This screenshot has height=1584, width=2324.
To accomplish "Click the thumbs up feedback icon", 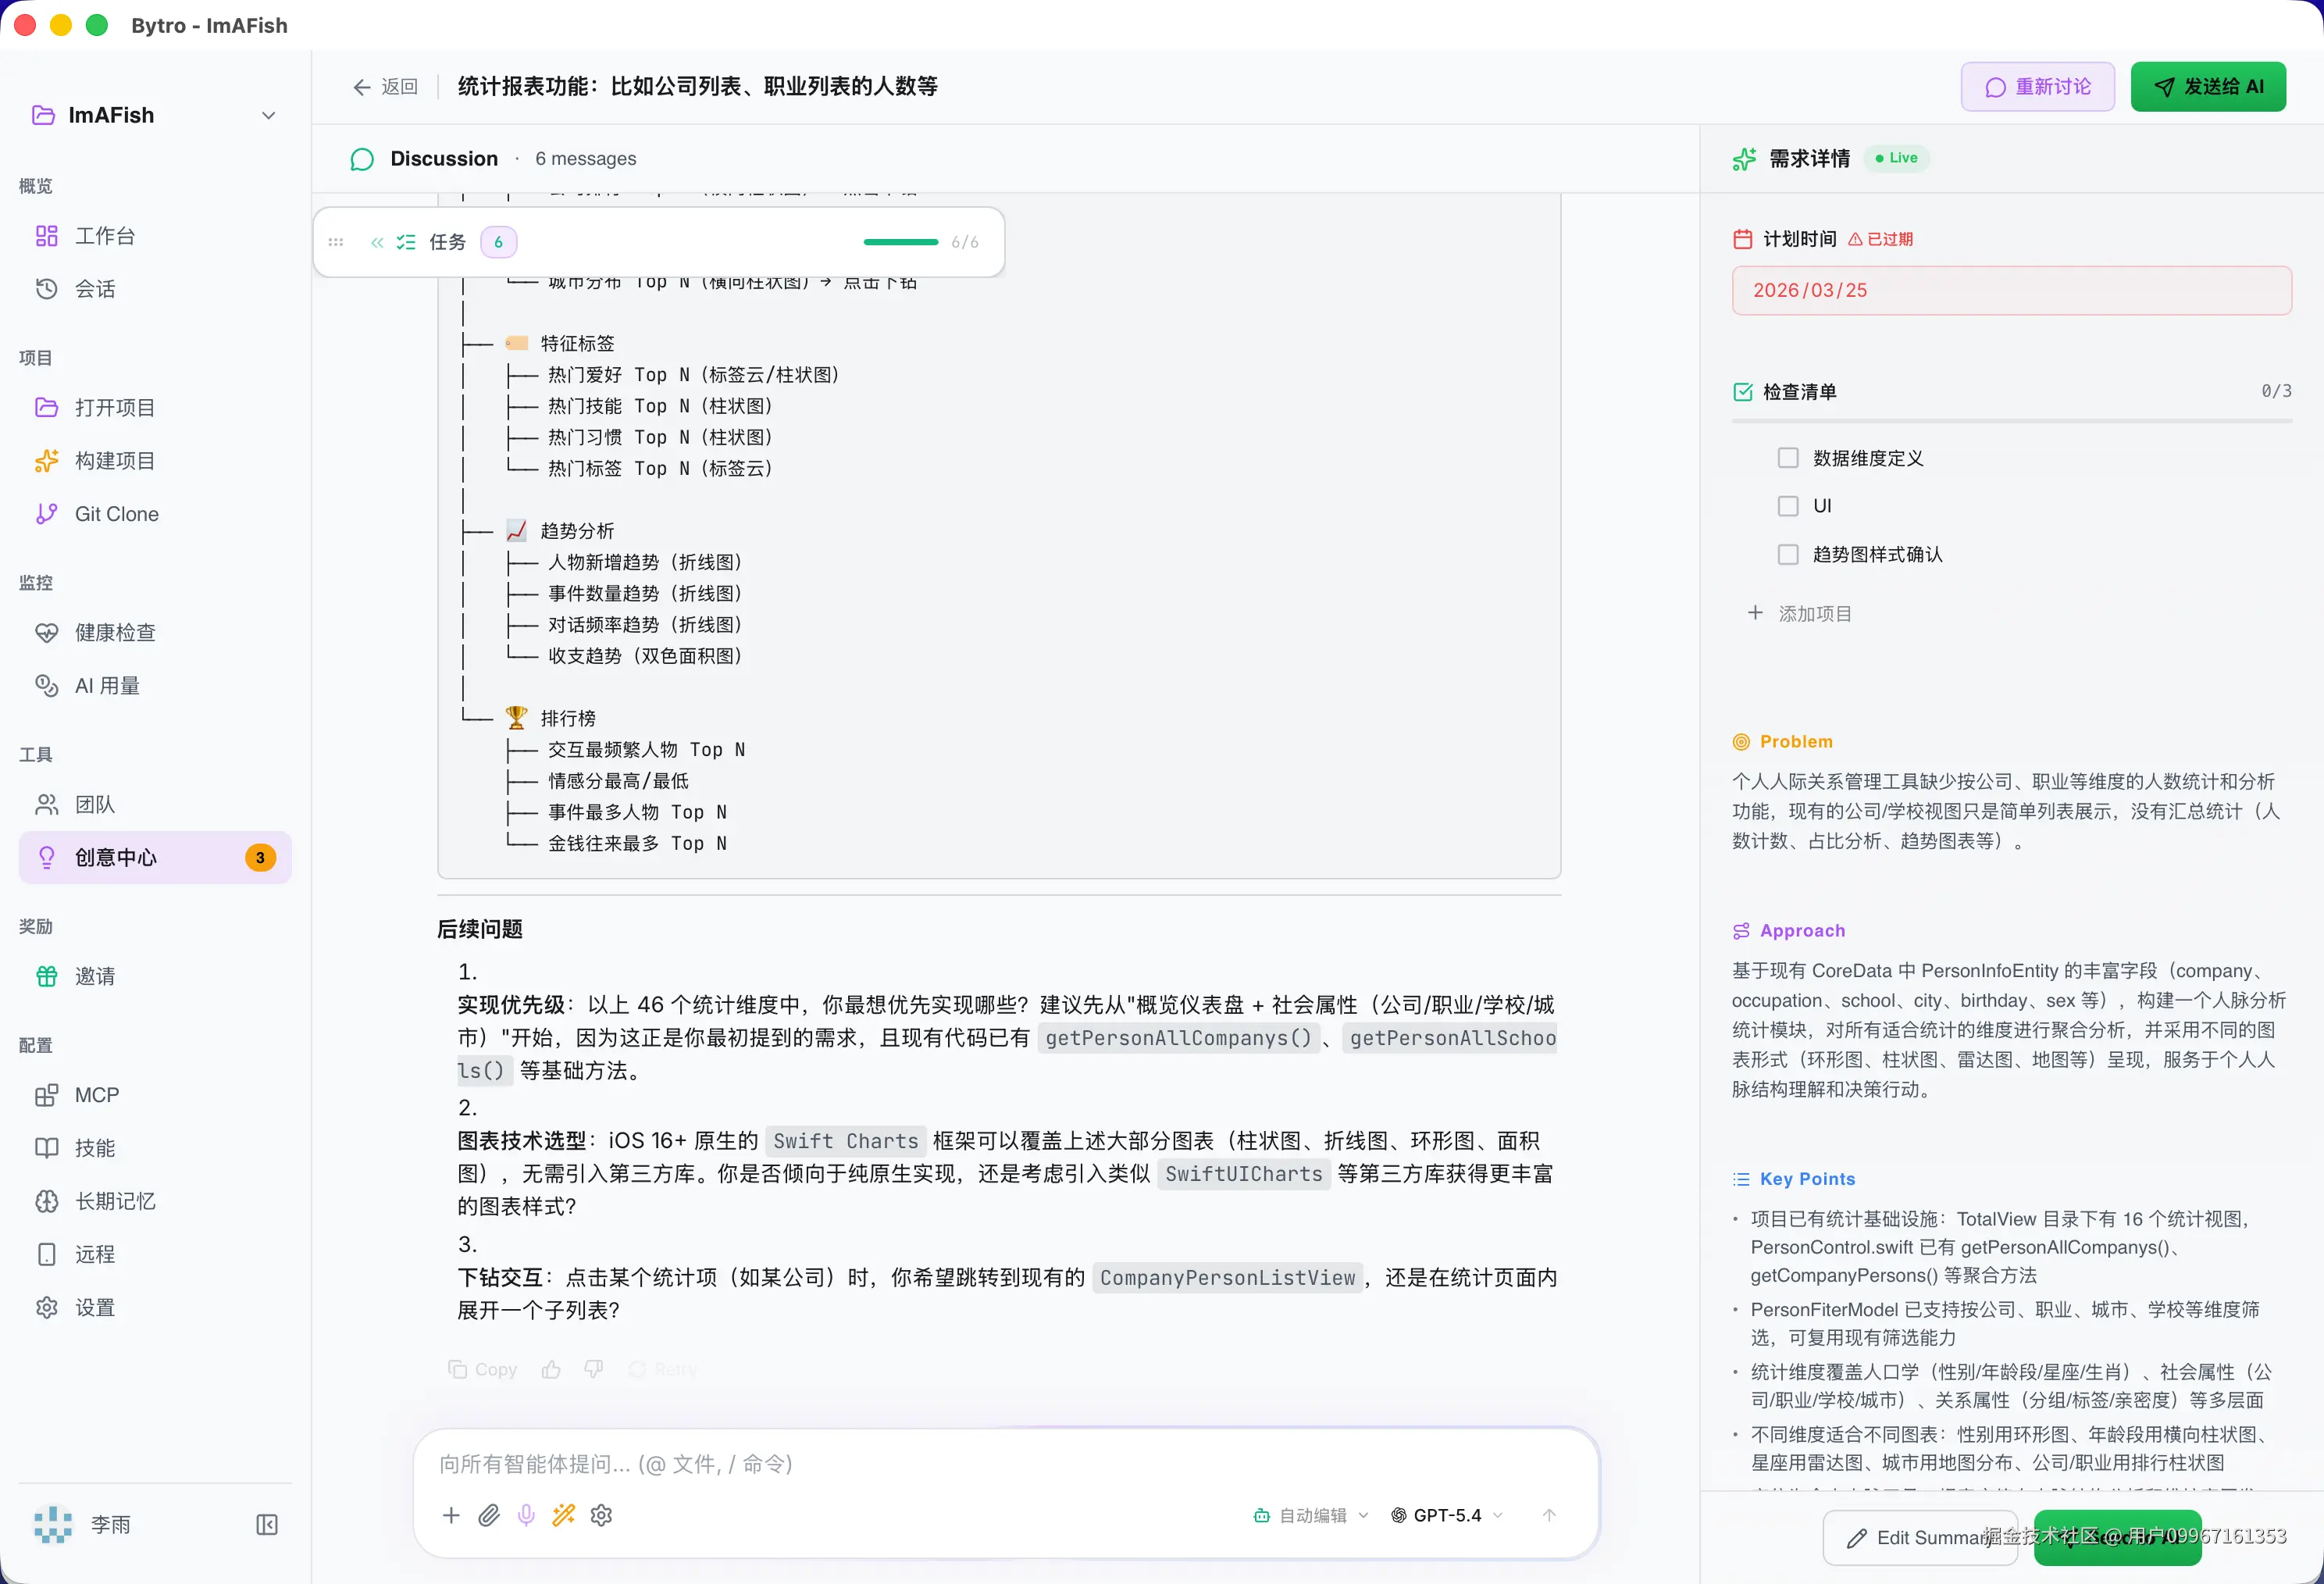I will click(551, 1369).
